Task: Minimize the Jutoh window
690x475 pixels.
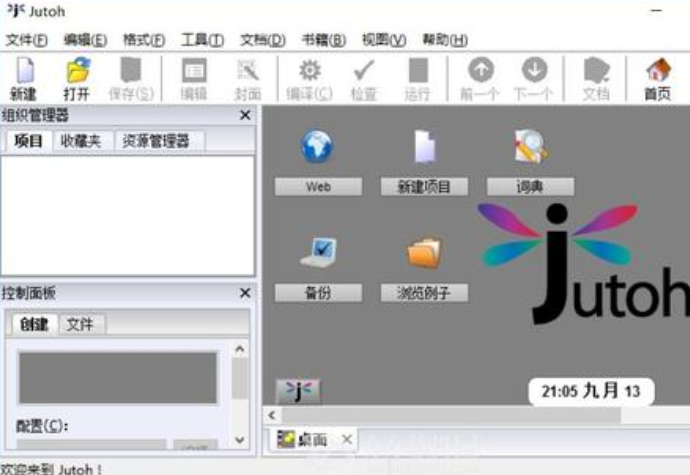Action: [x=657, y=11]
